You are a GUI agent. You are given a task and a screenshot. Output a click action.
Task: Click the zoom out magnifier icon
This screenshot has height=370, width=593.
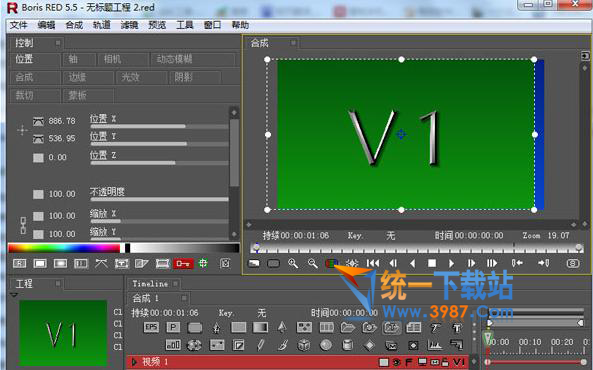point(312,263)
